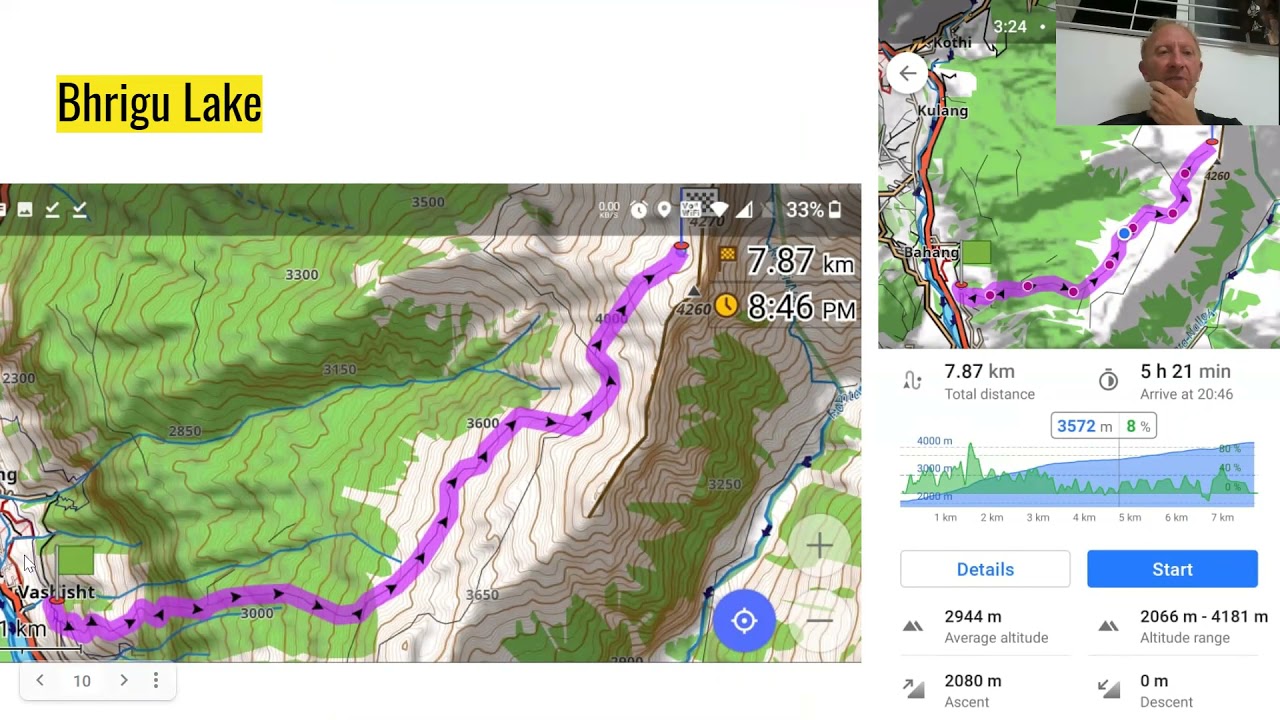Screen dimensions: 1280x720
Task: Click the location pin status icon
Action: [x=664, y=210]
